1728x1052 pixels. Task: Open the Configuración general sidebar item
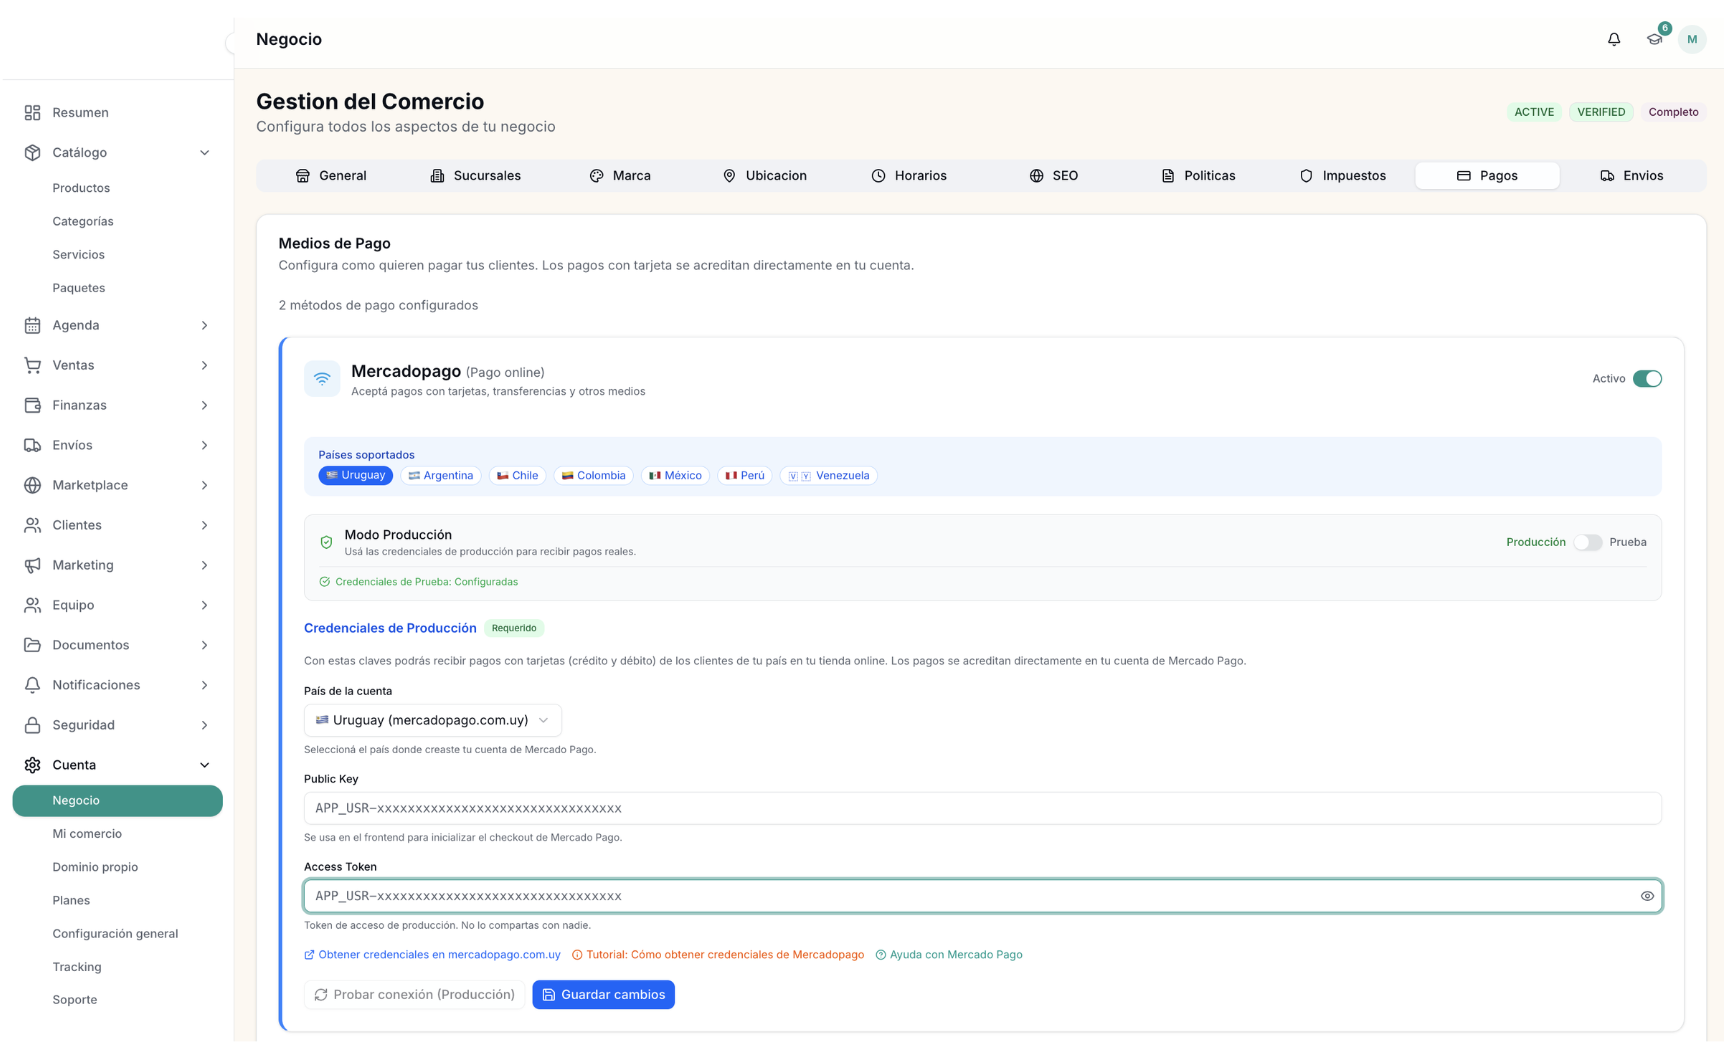(x=115, y=934)
